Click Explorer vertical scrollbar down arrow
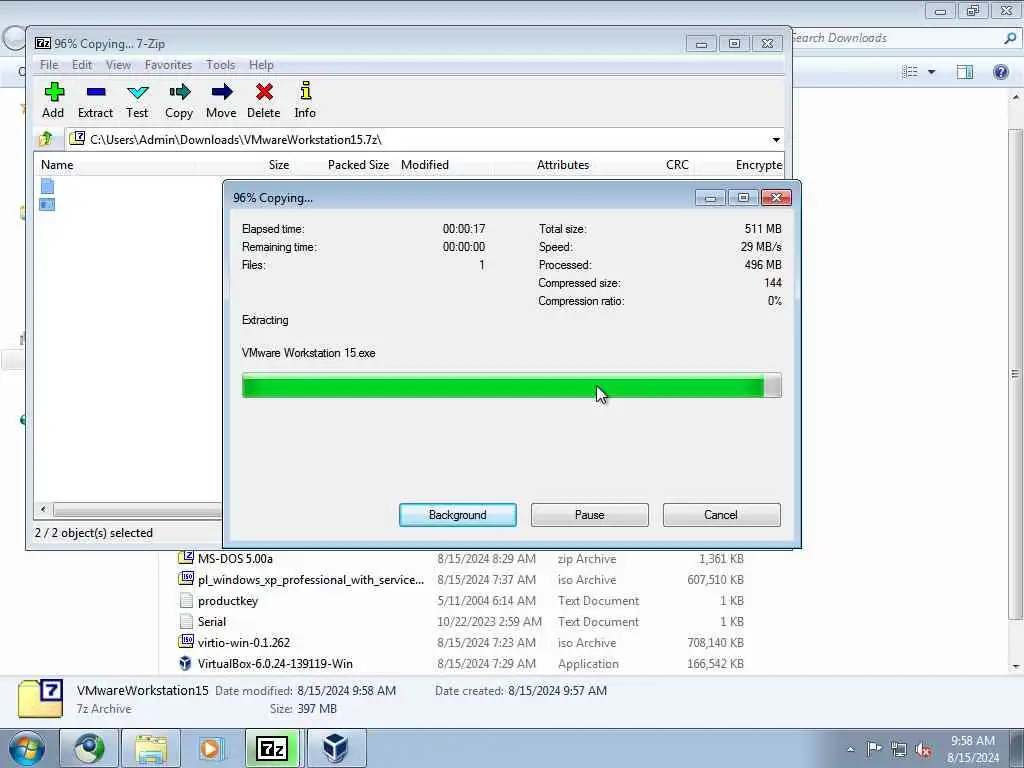This screenshot has width=1024, height=768. coord(1016,666)
